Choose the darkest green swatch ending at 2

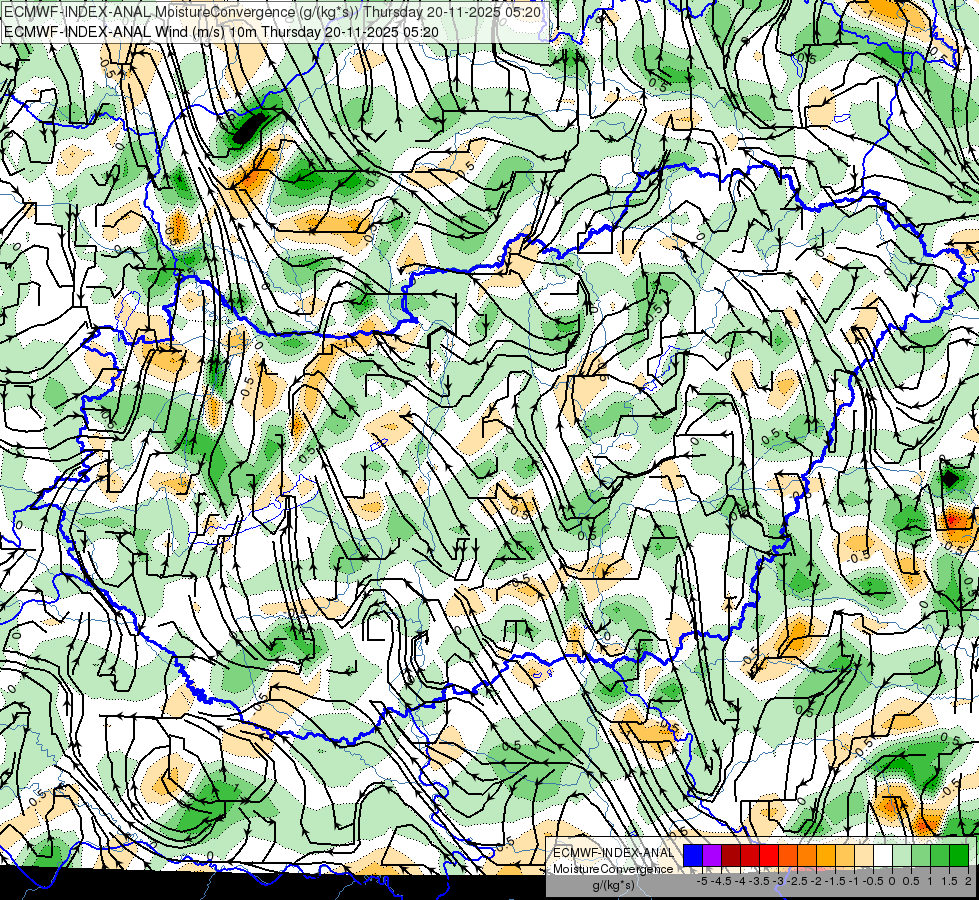click(959, 855)
